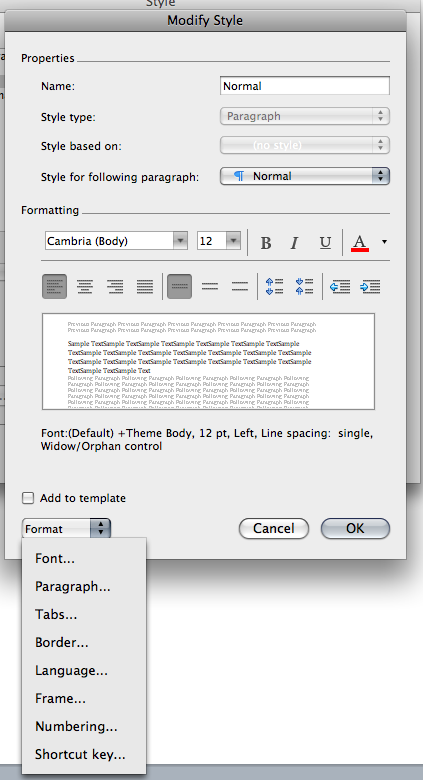423x780 pixels.
Task: Edit the Name field containing Normal
Action: (305, 86)
